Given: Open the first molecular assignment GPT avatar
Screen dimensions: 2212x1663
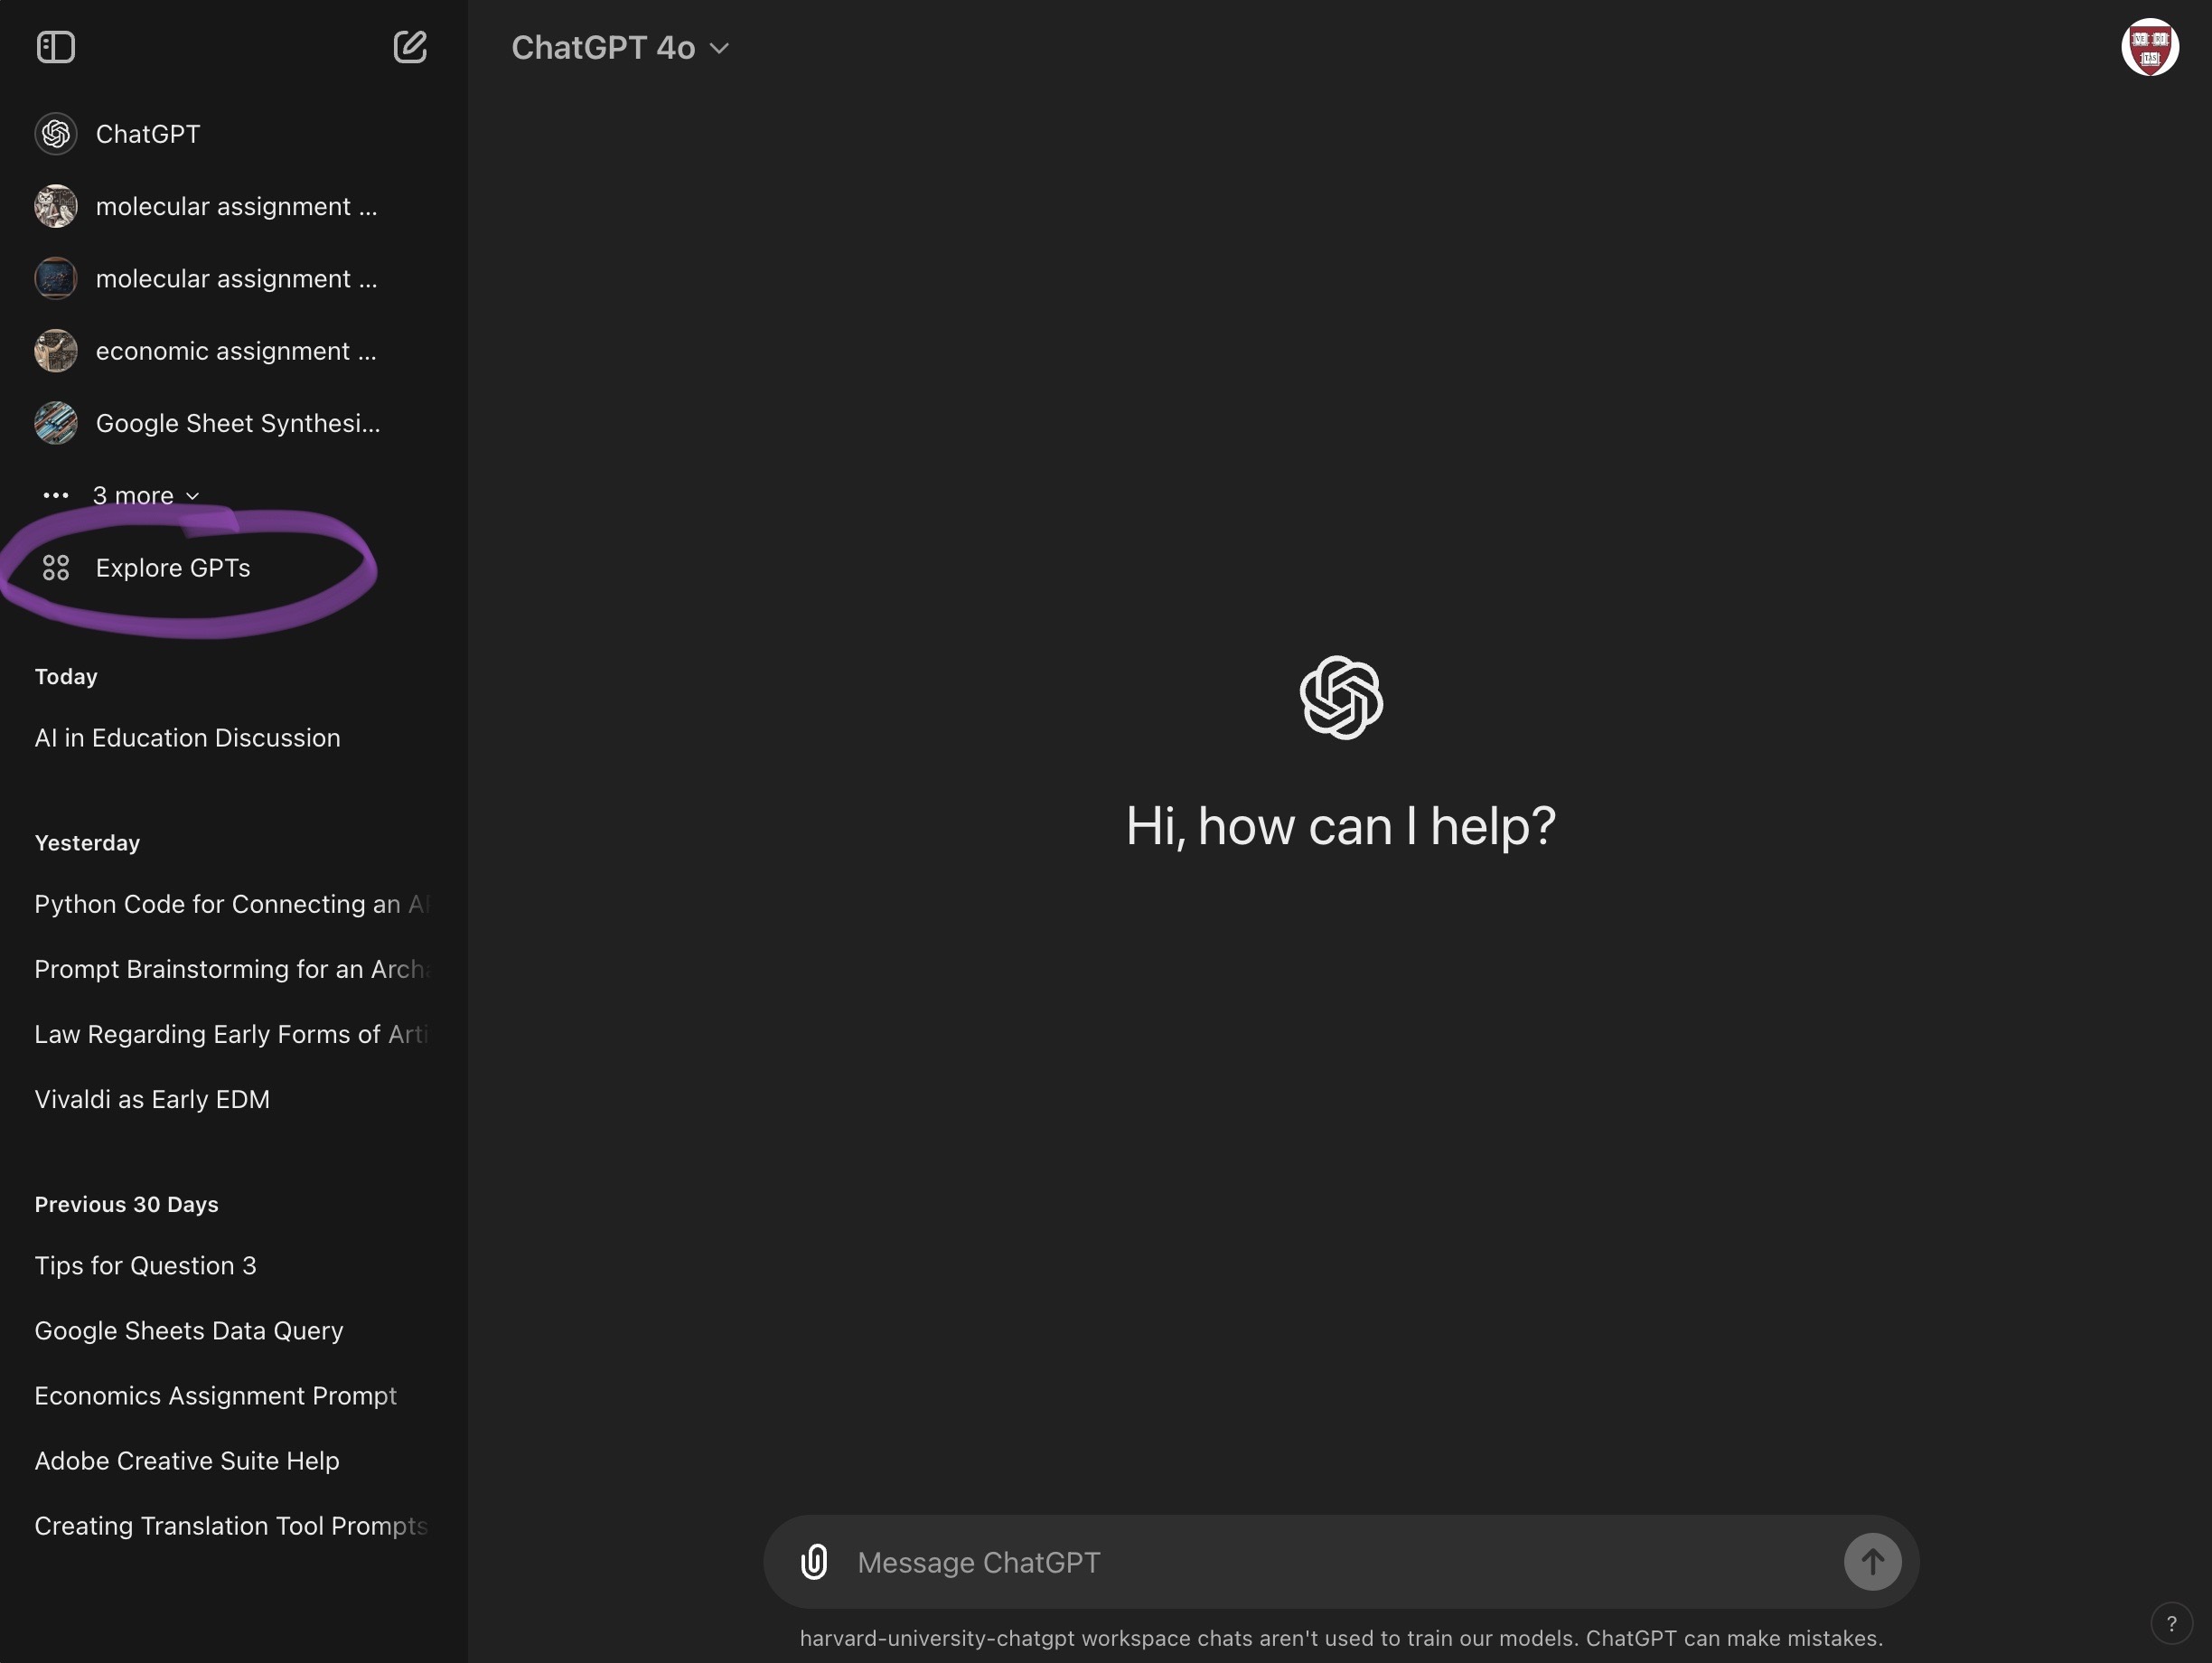Looking at the screenshot, I should 56,206.
